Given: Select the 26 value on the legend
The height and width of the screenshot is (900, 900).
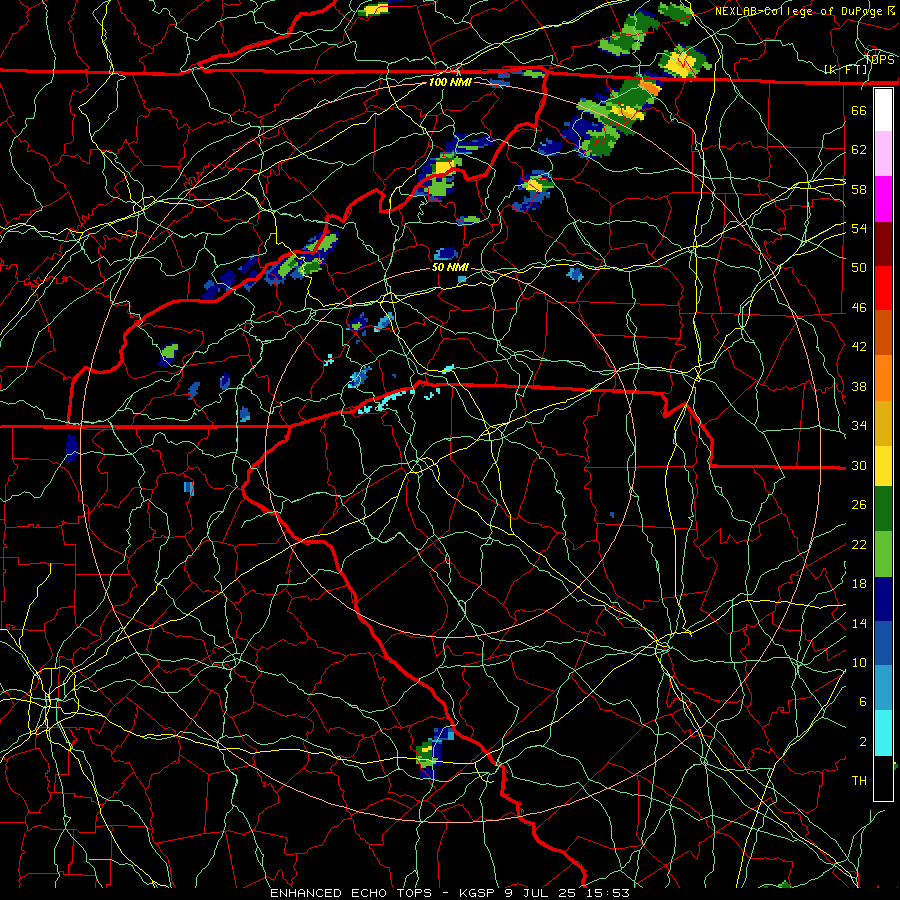Looking at the screenshot, I should [859, 505].
